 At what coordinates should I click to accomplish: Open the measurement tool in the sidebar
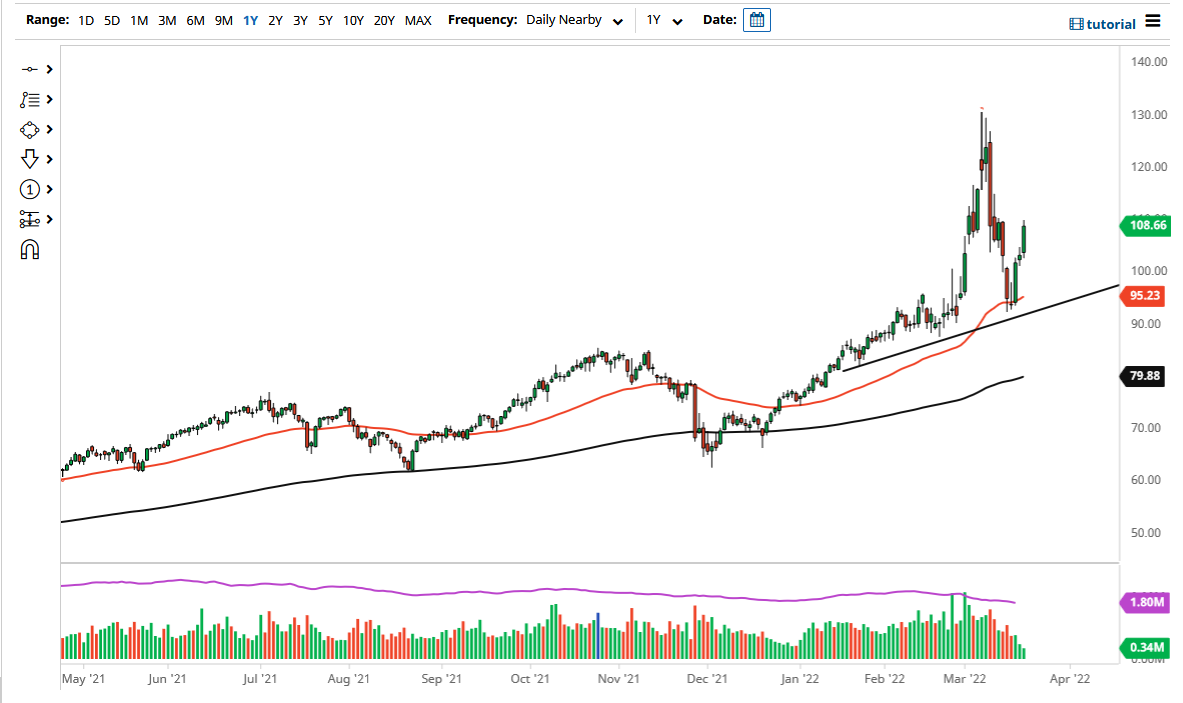[30, 219]
